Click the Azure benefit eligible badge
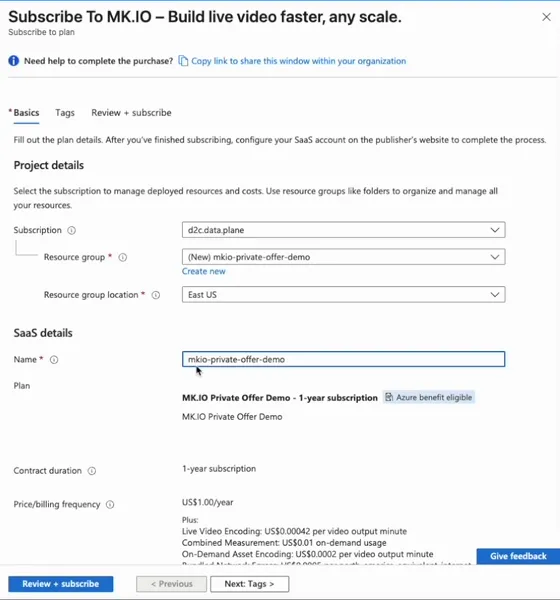Viewport: 560px width, 600px height. point(429,398)
